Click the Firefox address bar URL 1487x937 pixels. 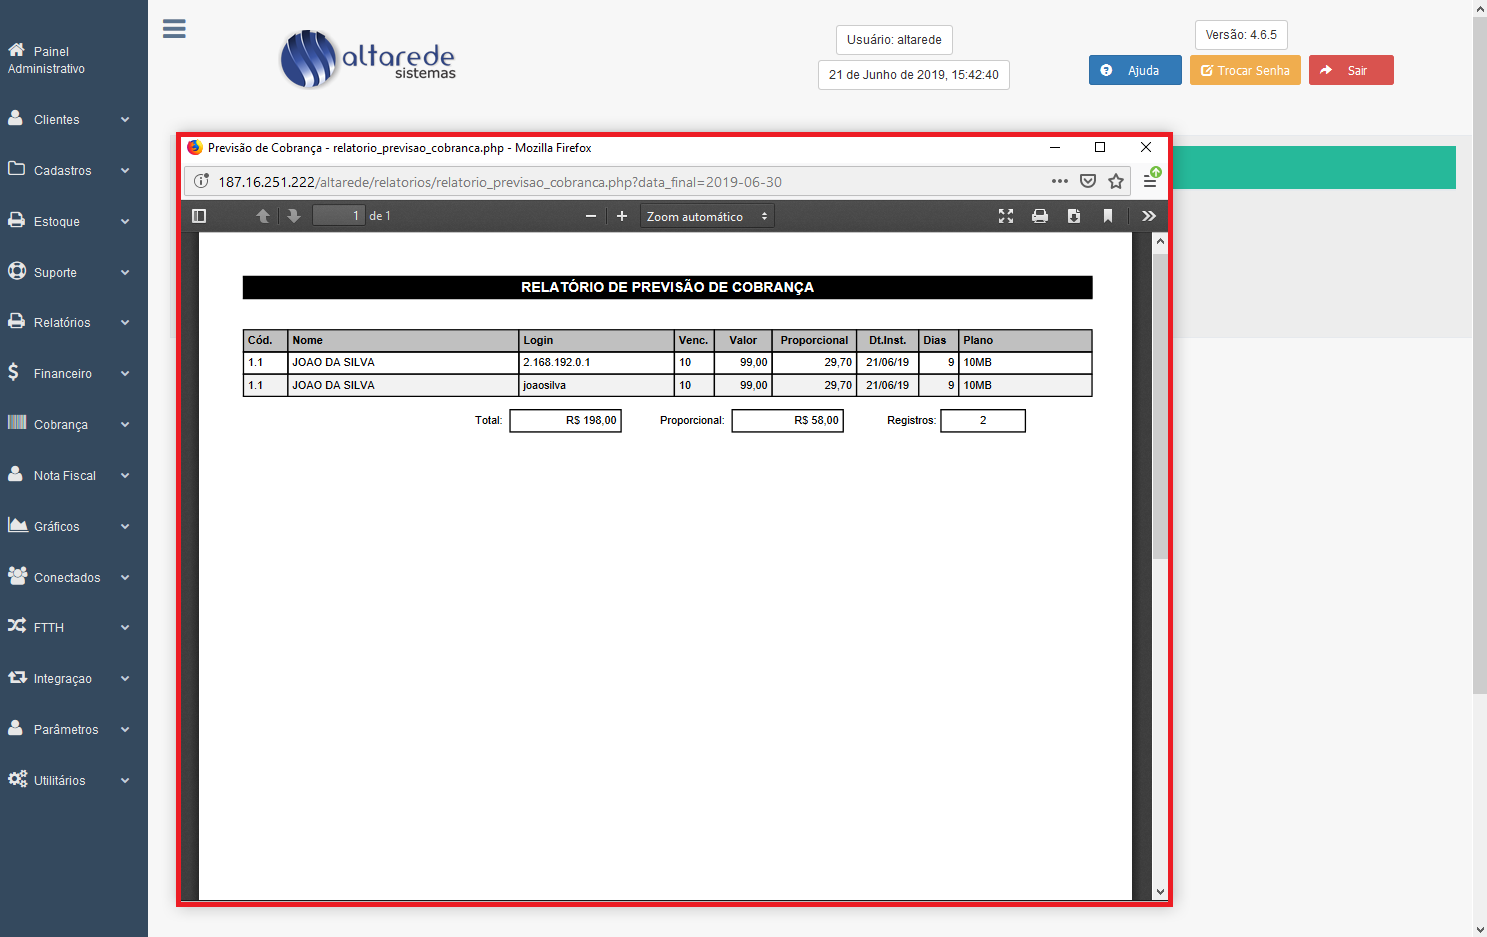coord(500,182)
